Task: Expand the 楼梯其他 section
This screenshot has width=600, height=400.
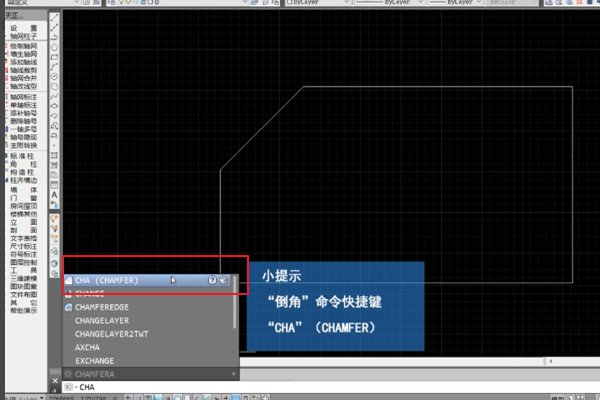Action: click(24, 214)
